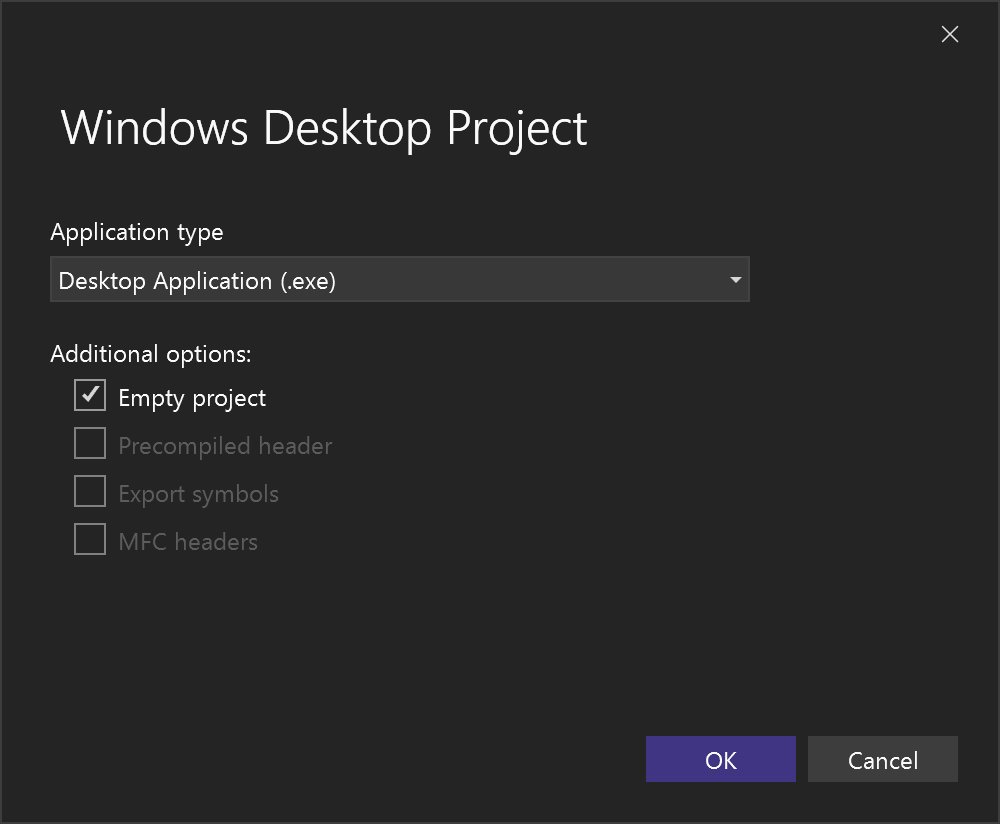Viewport: 1000px width, 824px height.
Task: Click the 'Application type' field label
Action: click(x=137, y=232)
